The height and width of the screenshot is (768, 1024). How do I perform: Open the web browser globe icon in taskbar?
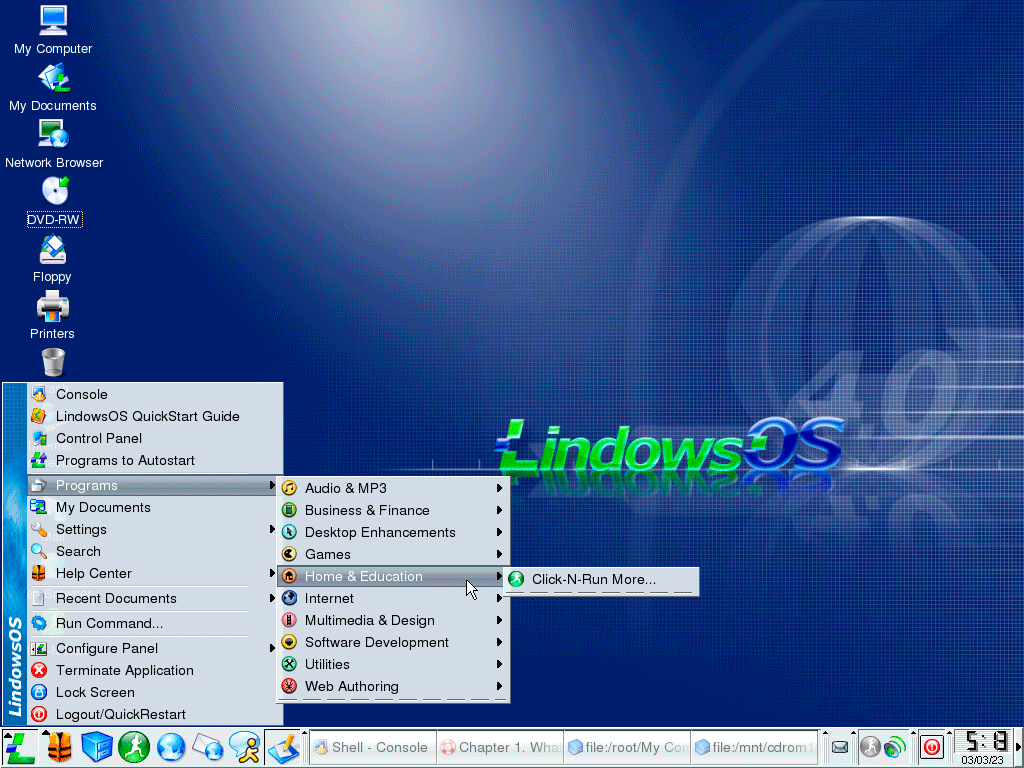coord(171,747)
